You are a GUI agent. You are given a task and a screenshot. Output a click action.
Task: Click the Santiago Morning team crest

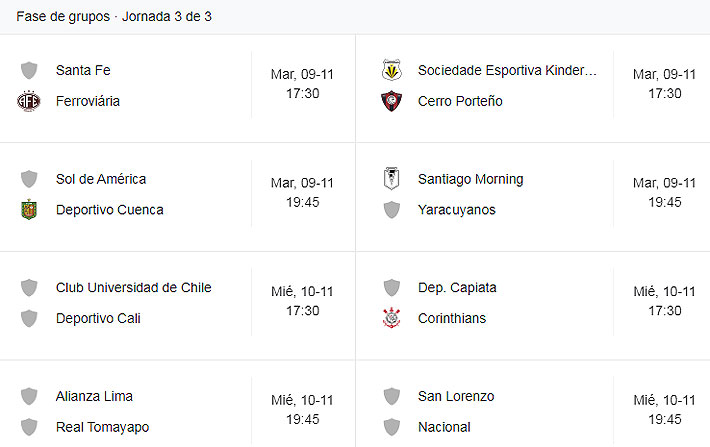(x=391, y=179)
